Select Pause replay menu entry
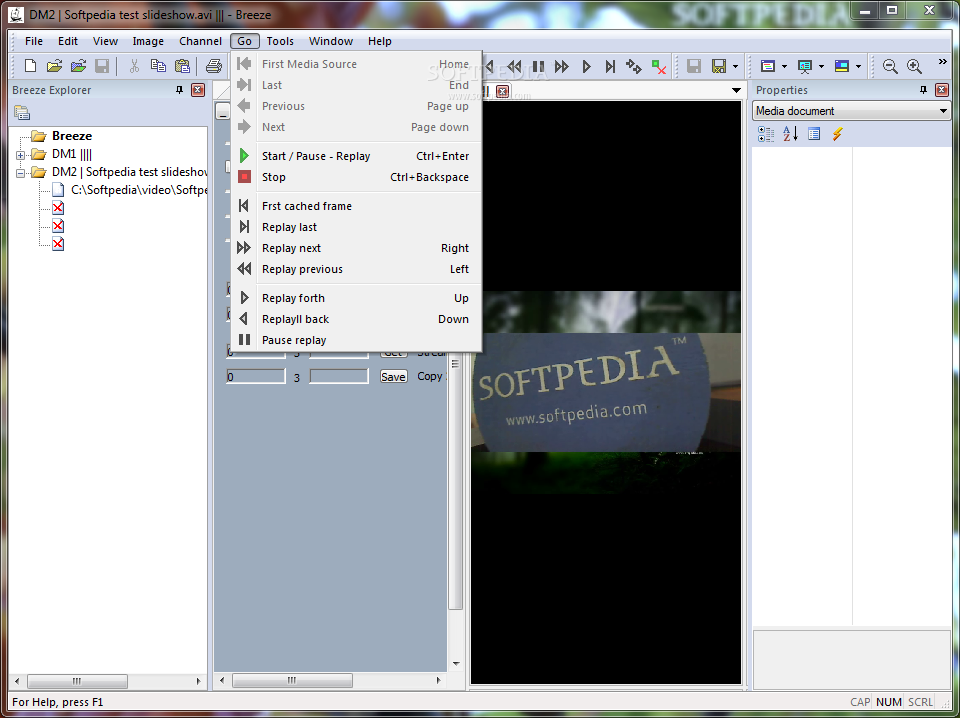This screenshot has height=718, width=960. click(x=356, y=340)
